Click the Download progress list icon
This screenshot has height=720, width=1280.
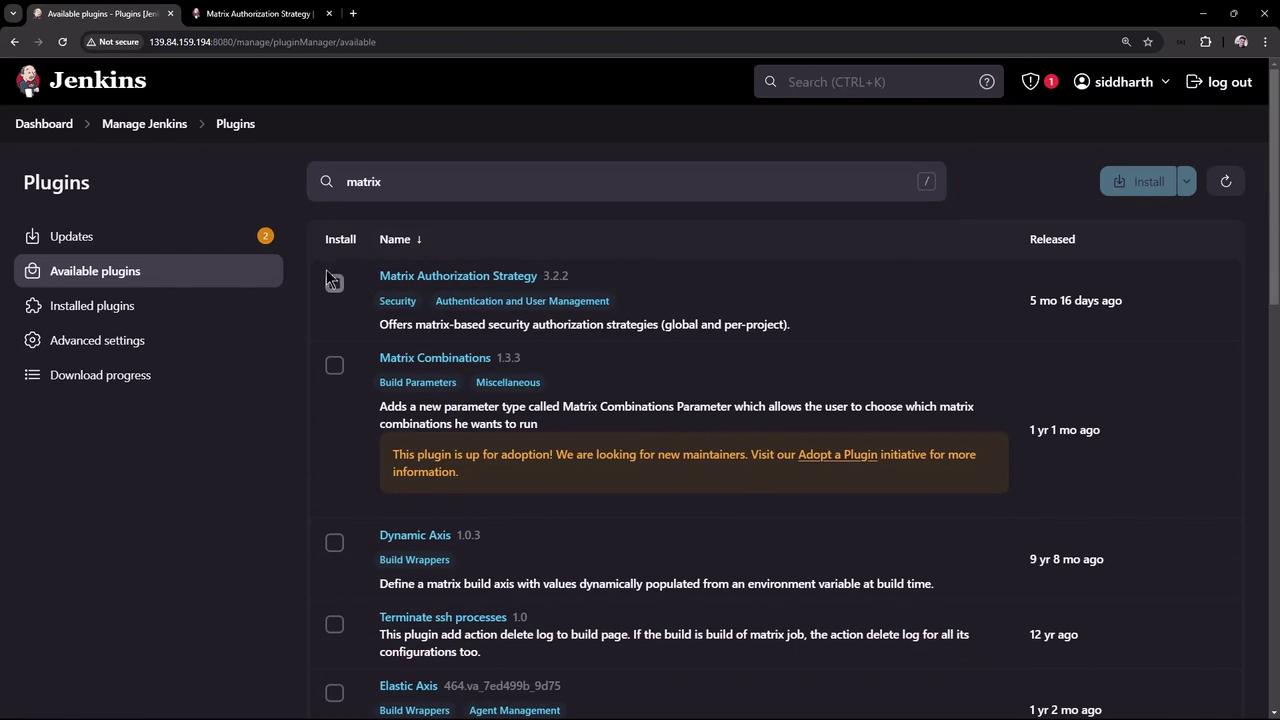click(32, 375)
